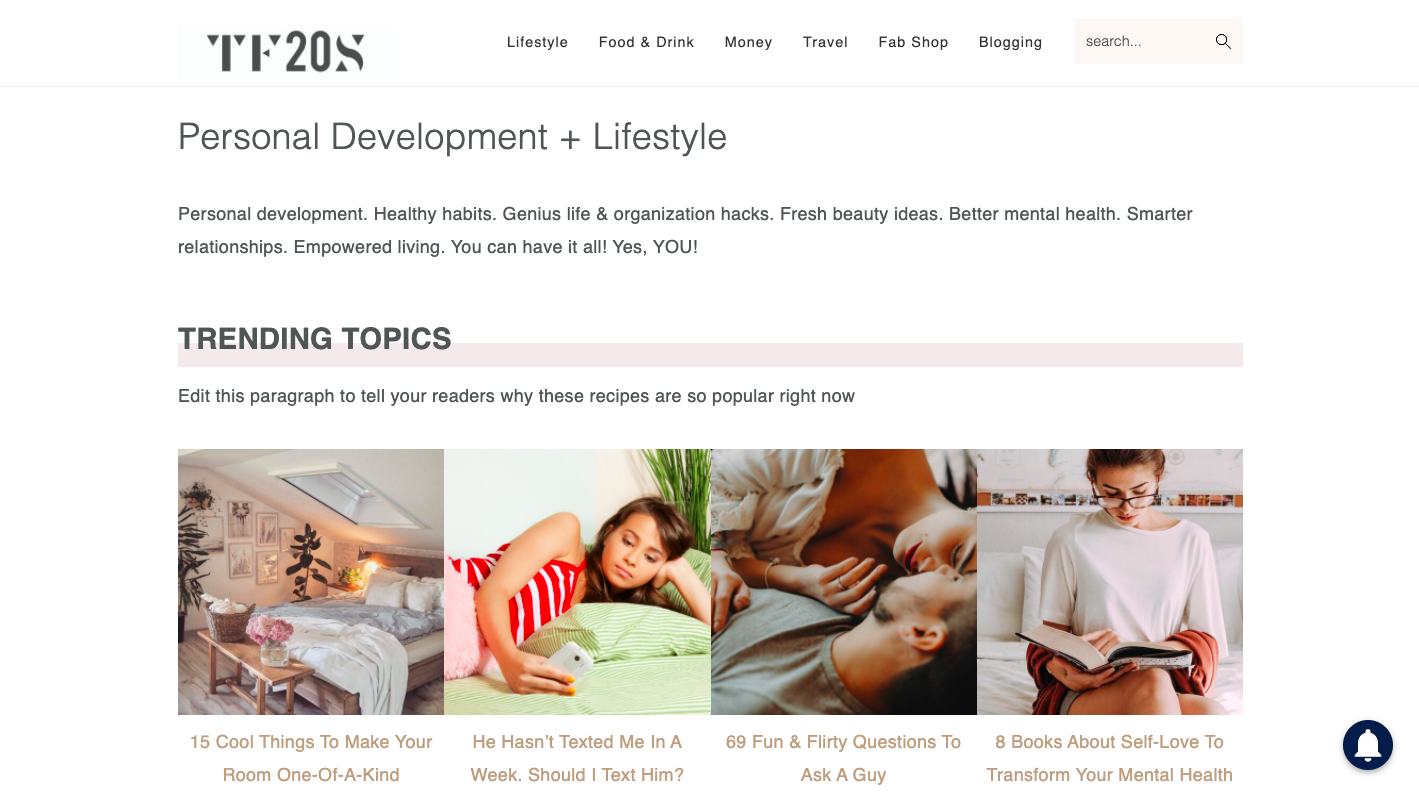Click the Trending Topics heading

[315, 339]
